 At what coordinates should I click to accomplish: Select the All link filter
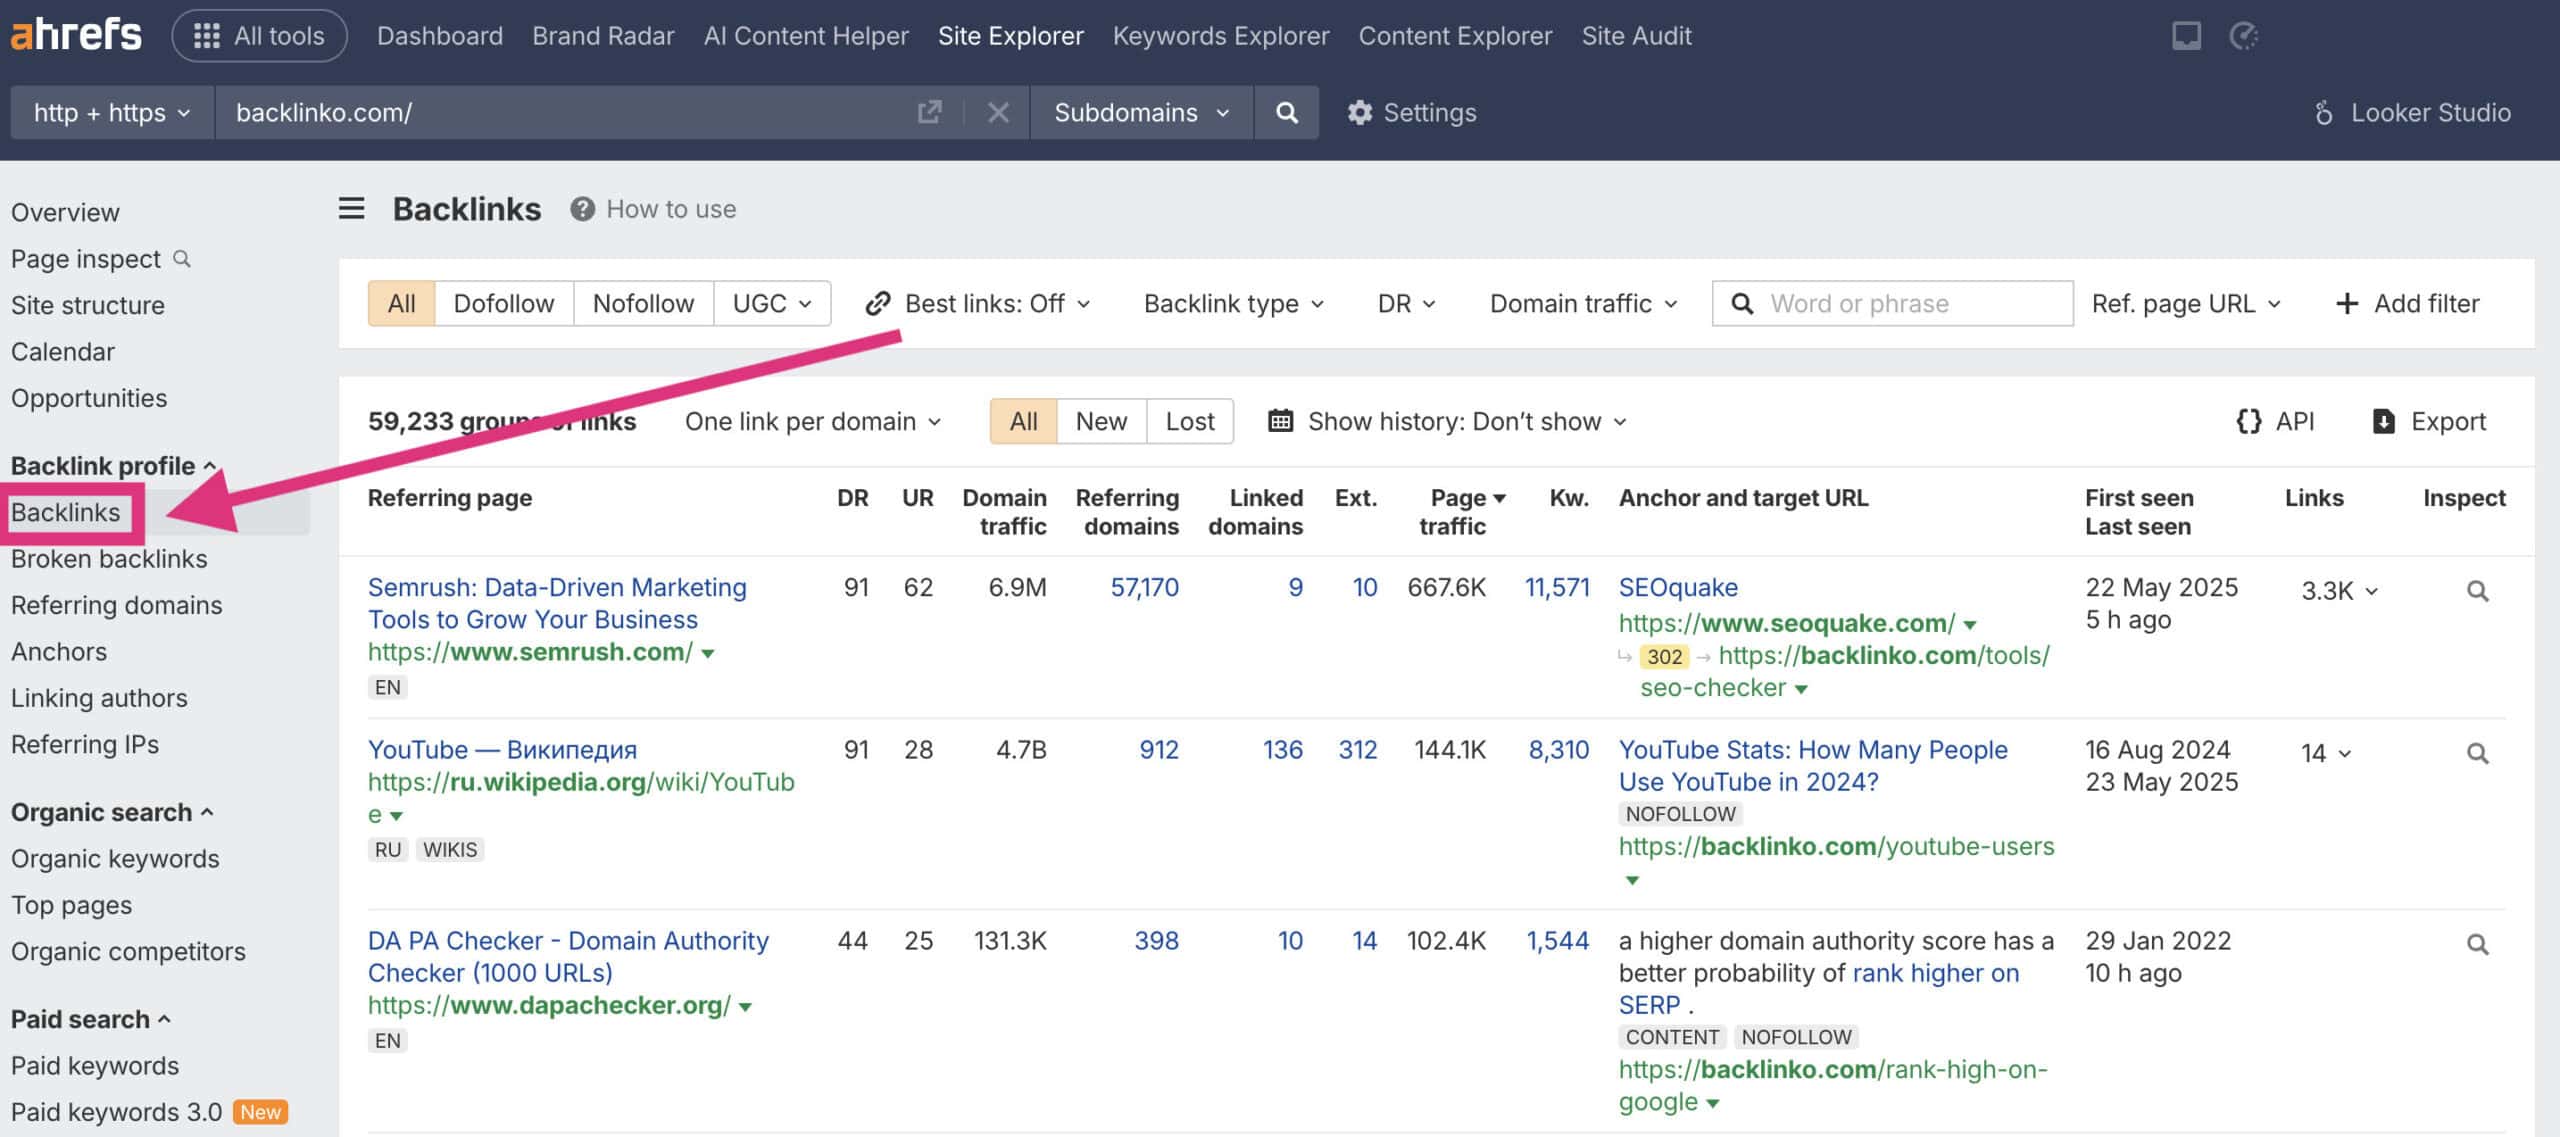(401, 303)
